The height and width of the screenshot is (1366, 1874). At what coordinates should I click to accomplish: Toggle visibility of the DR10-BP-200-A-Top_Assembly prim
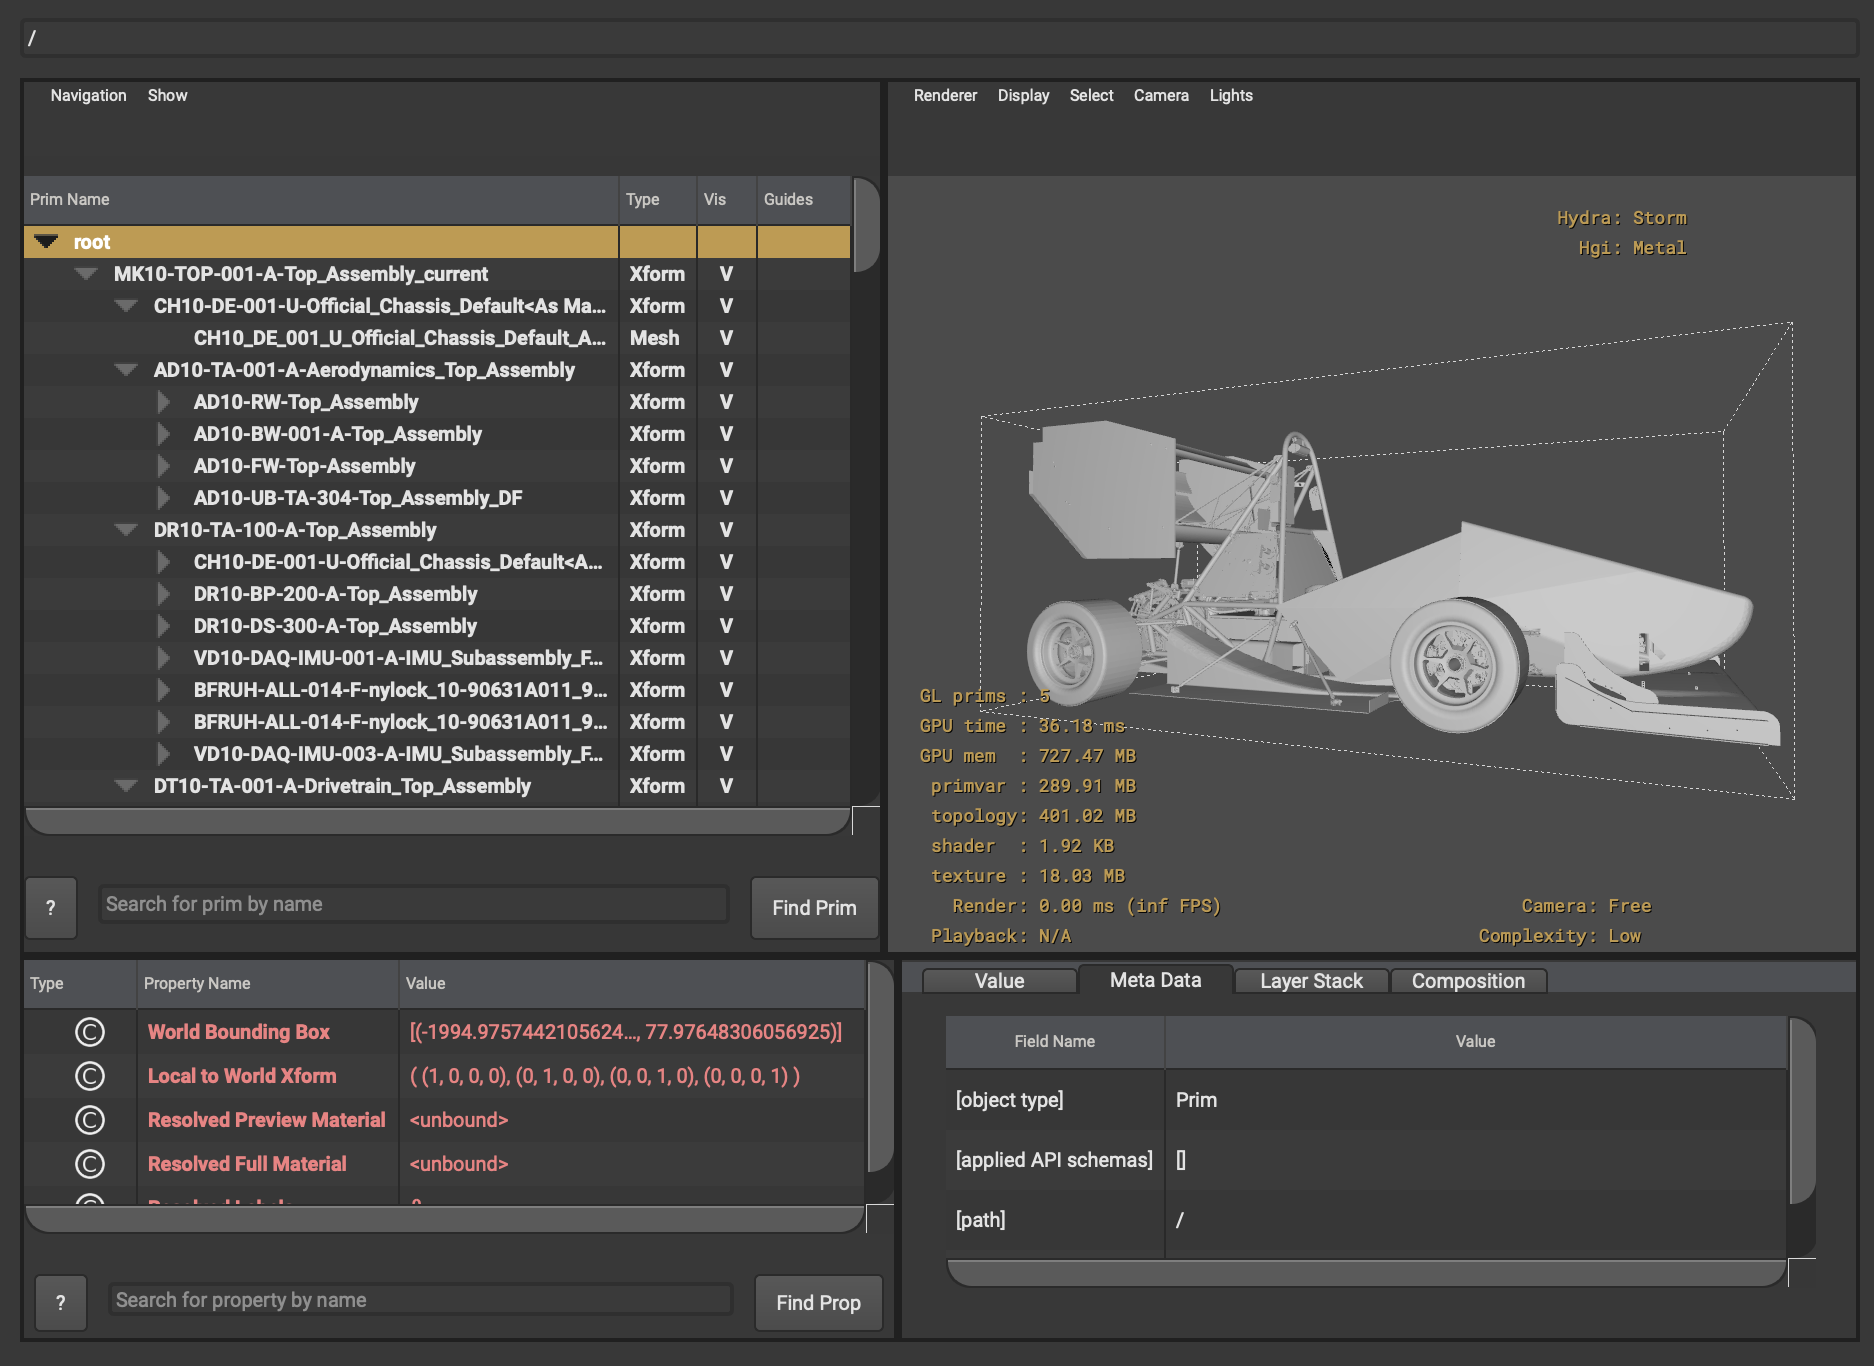[x=726, y=594]
